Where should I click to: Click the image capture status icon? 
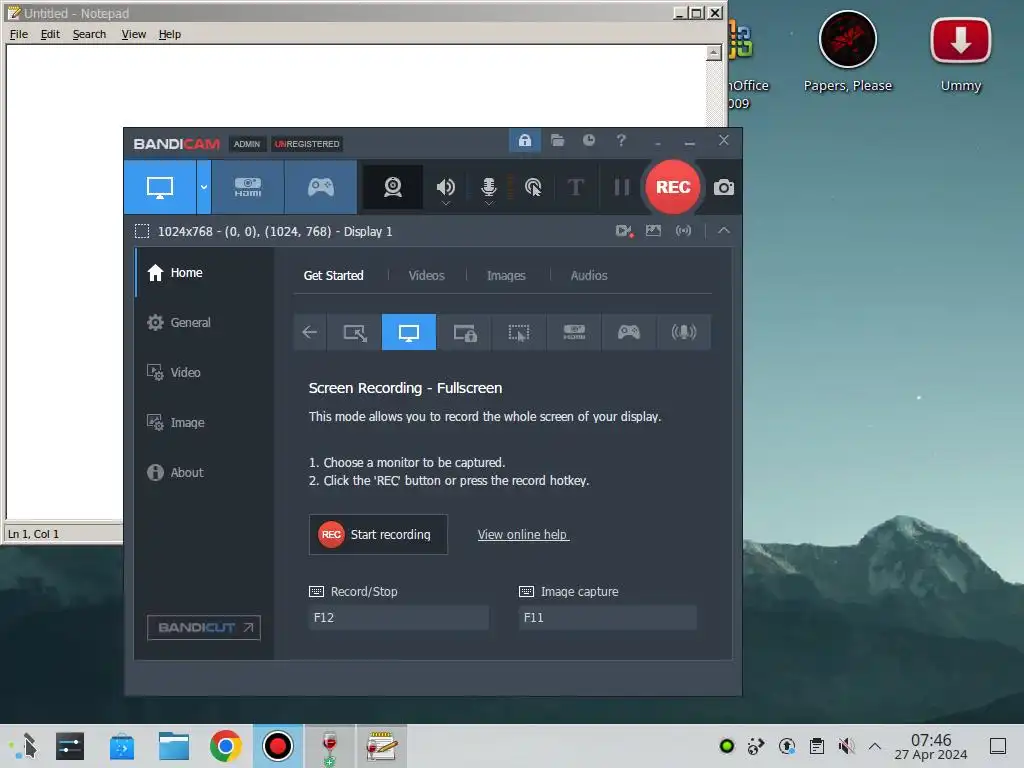653,231
